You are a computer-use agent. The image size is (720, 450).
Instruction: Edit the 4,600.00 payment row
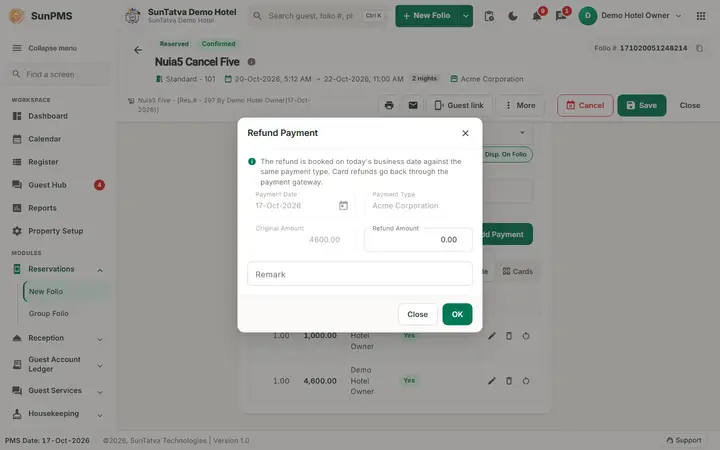pyautogui.click(x=492, y=381)
